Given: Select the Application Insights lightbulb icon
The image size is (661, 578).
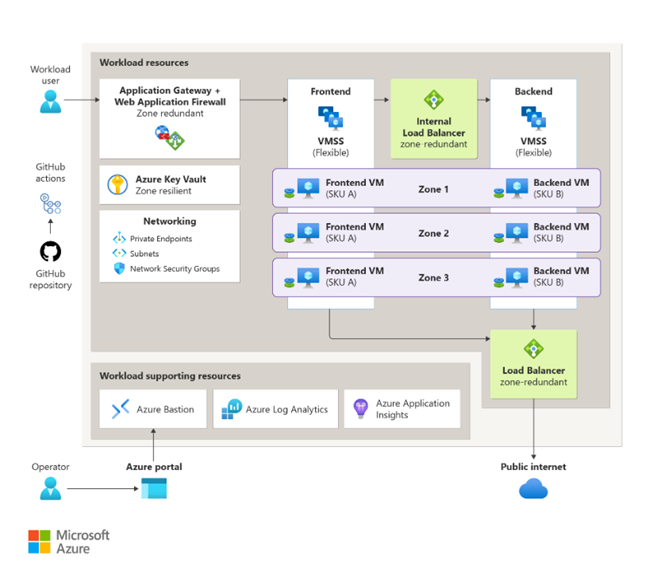Looking at the screenshot, I should 360,409.
